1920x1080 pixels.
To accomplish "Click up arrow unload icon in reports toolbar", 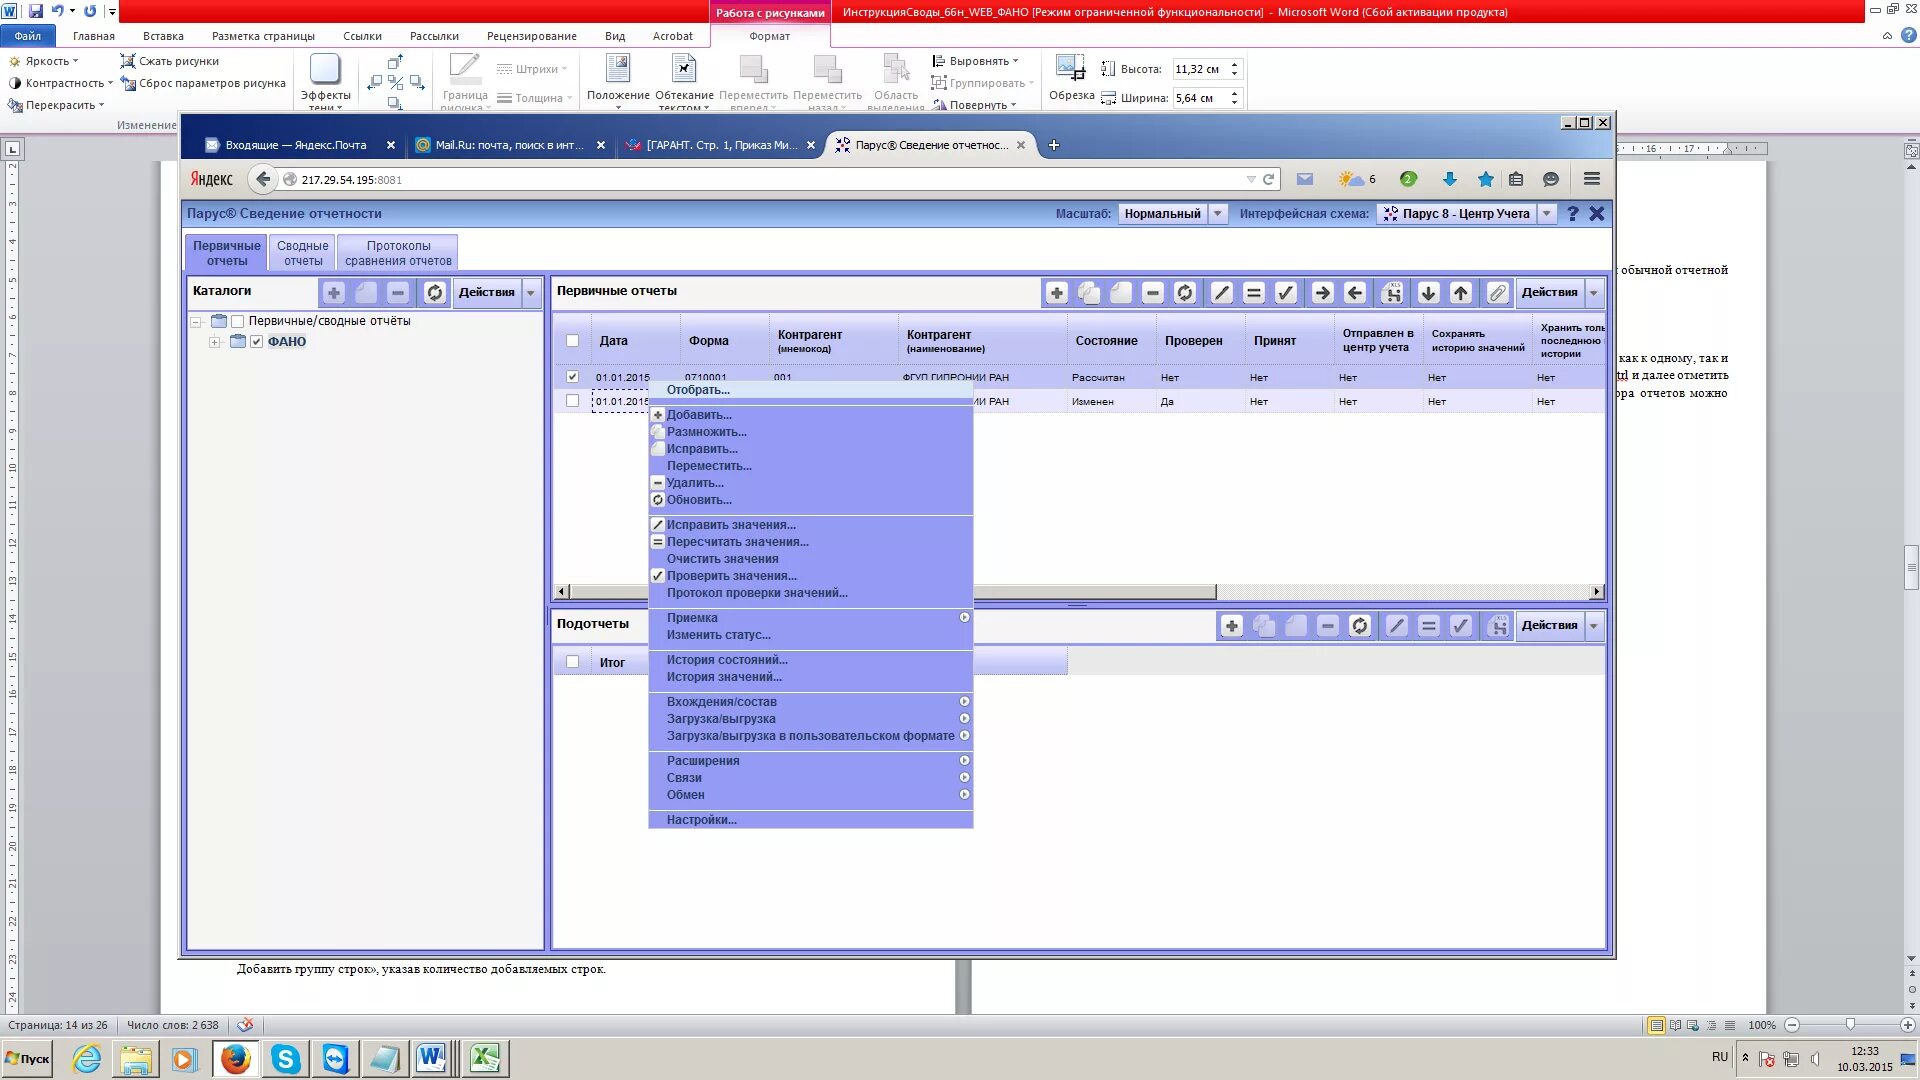I will (1461, 293).
